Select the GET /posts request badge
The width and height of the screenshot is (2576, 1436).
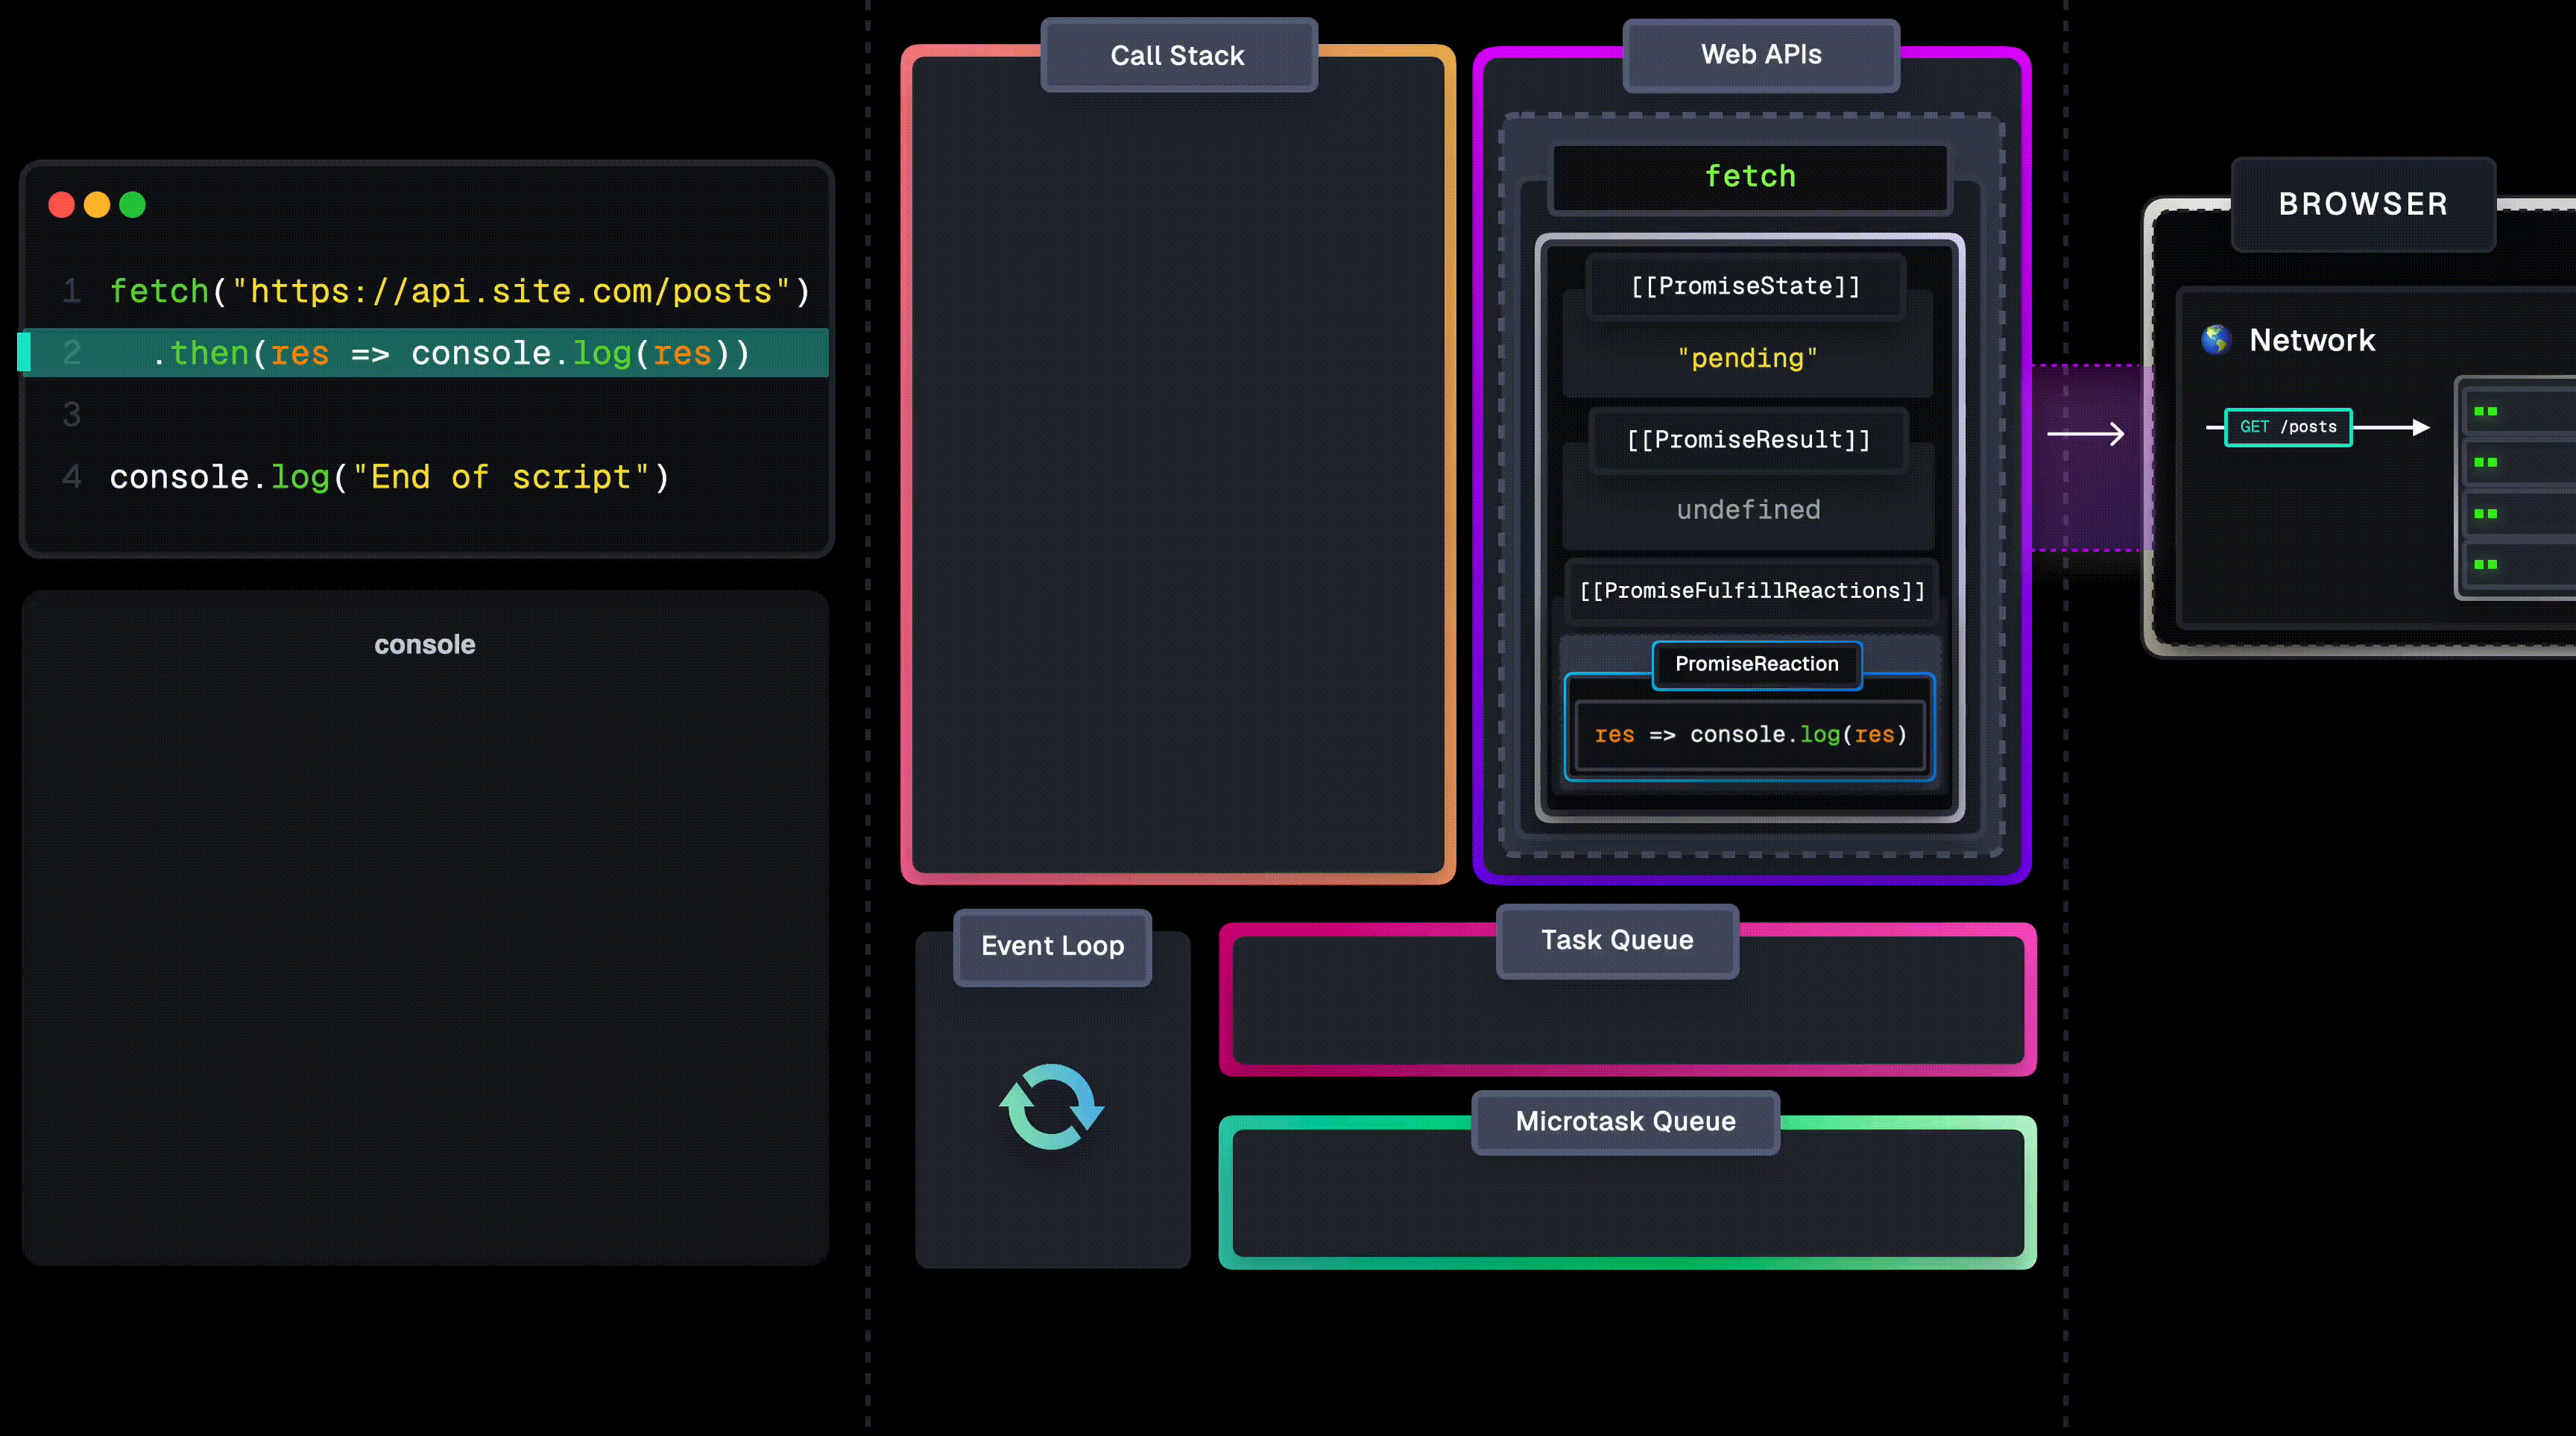coord(2288,427)
